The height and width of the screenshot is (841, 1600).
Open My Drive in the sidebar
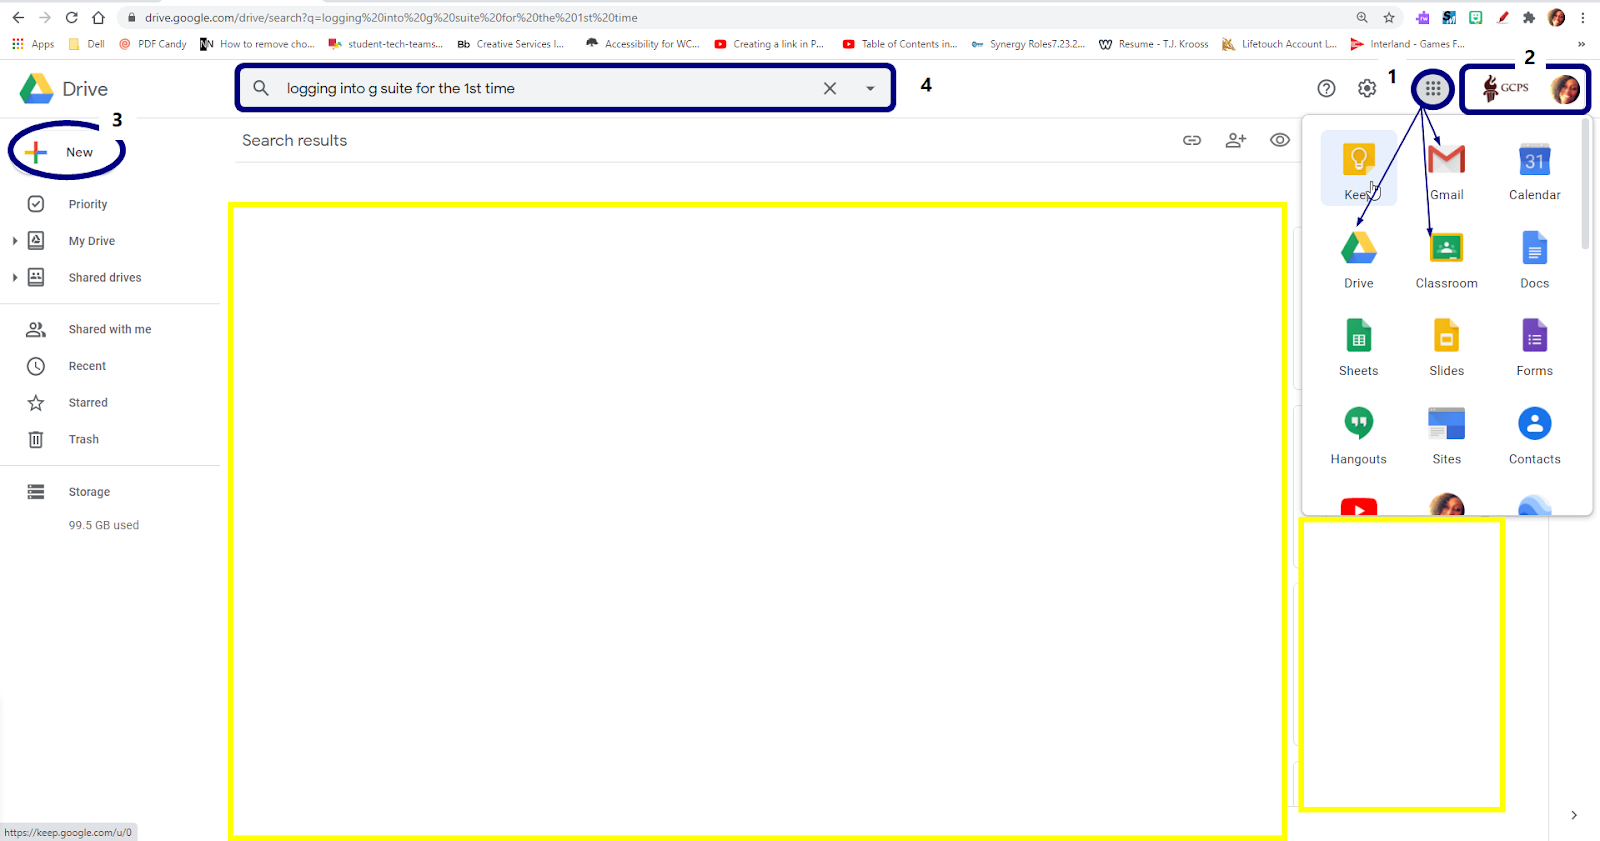(x=91, y=241)
